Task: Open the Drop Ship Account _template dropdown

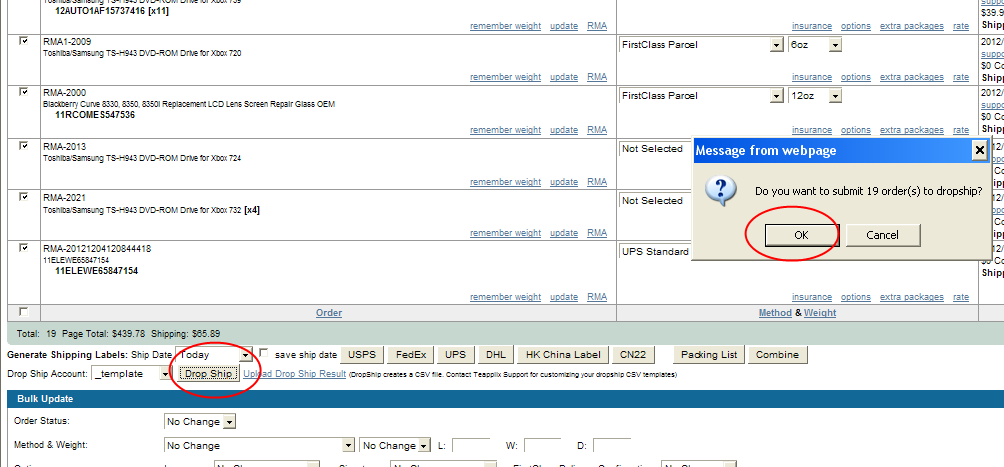Action: point(131,373)
